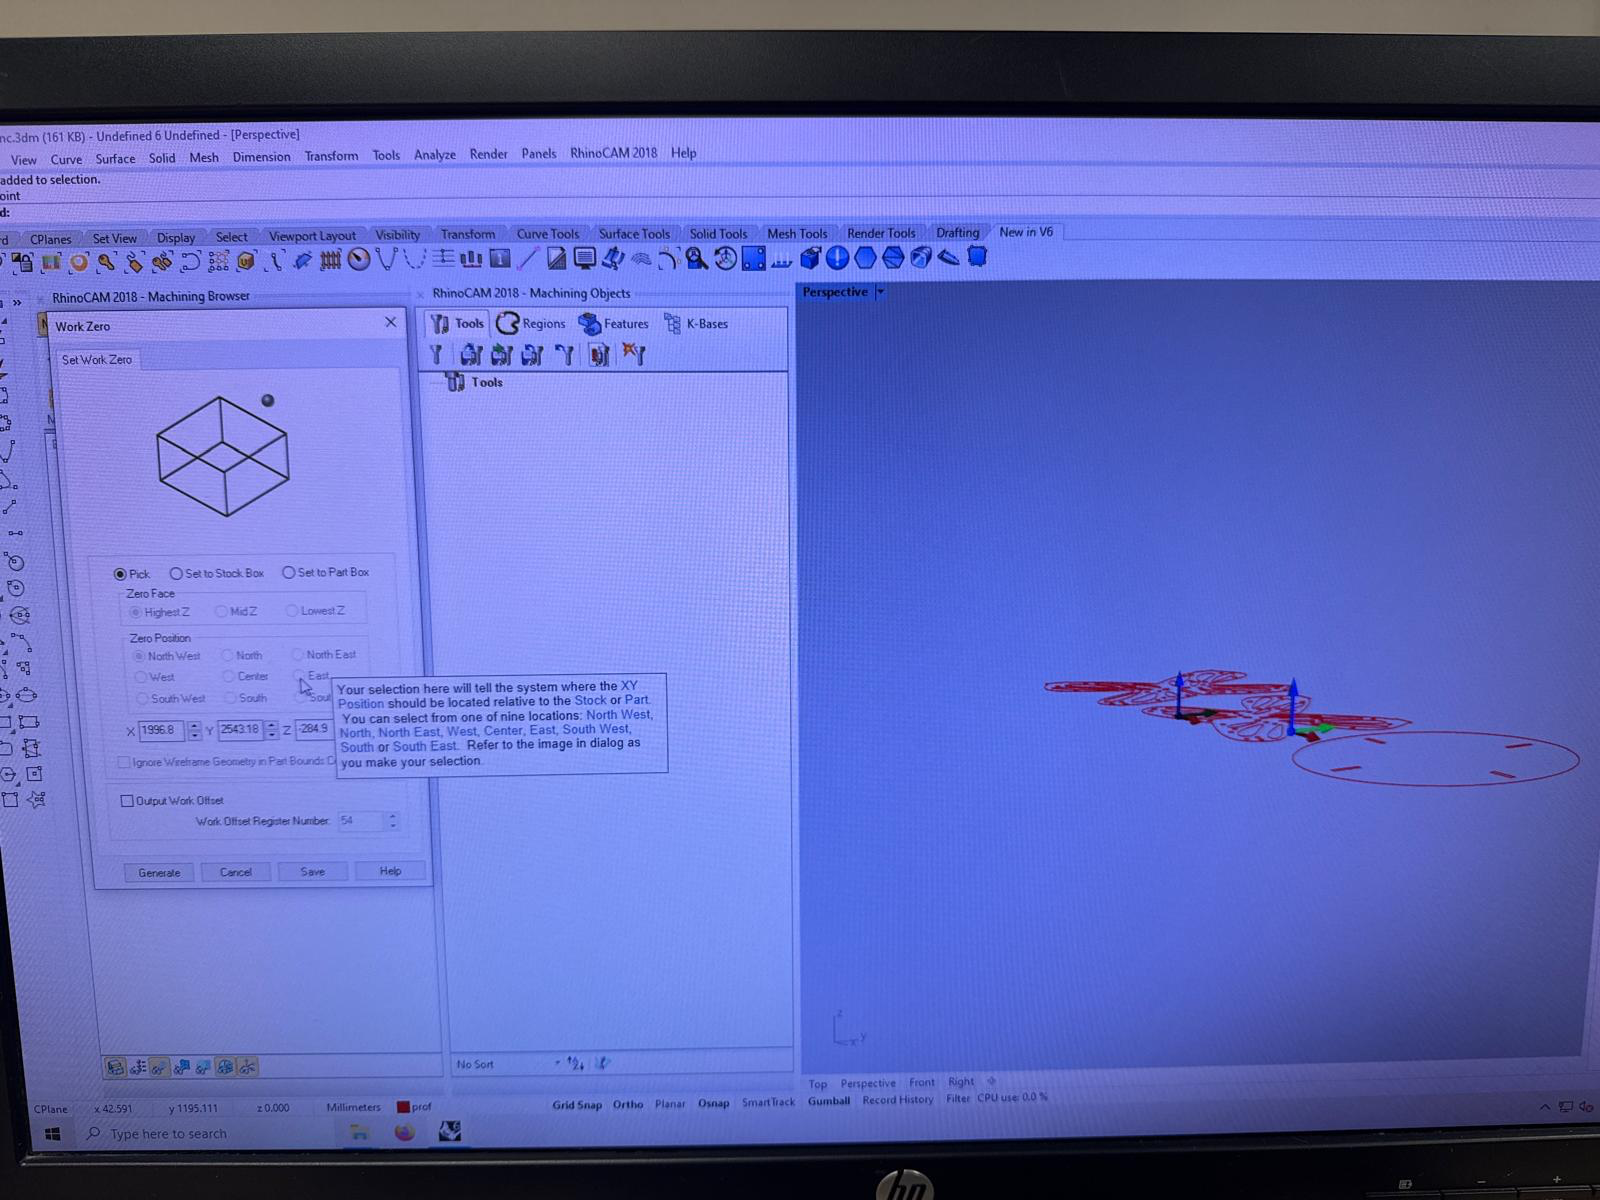The height and width of the screenshot is (1200, 1600).
Task: Open the Regions tab in Machining Objects
Action: [x=531, y=323]
